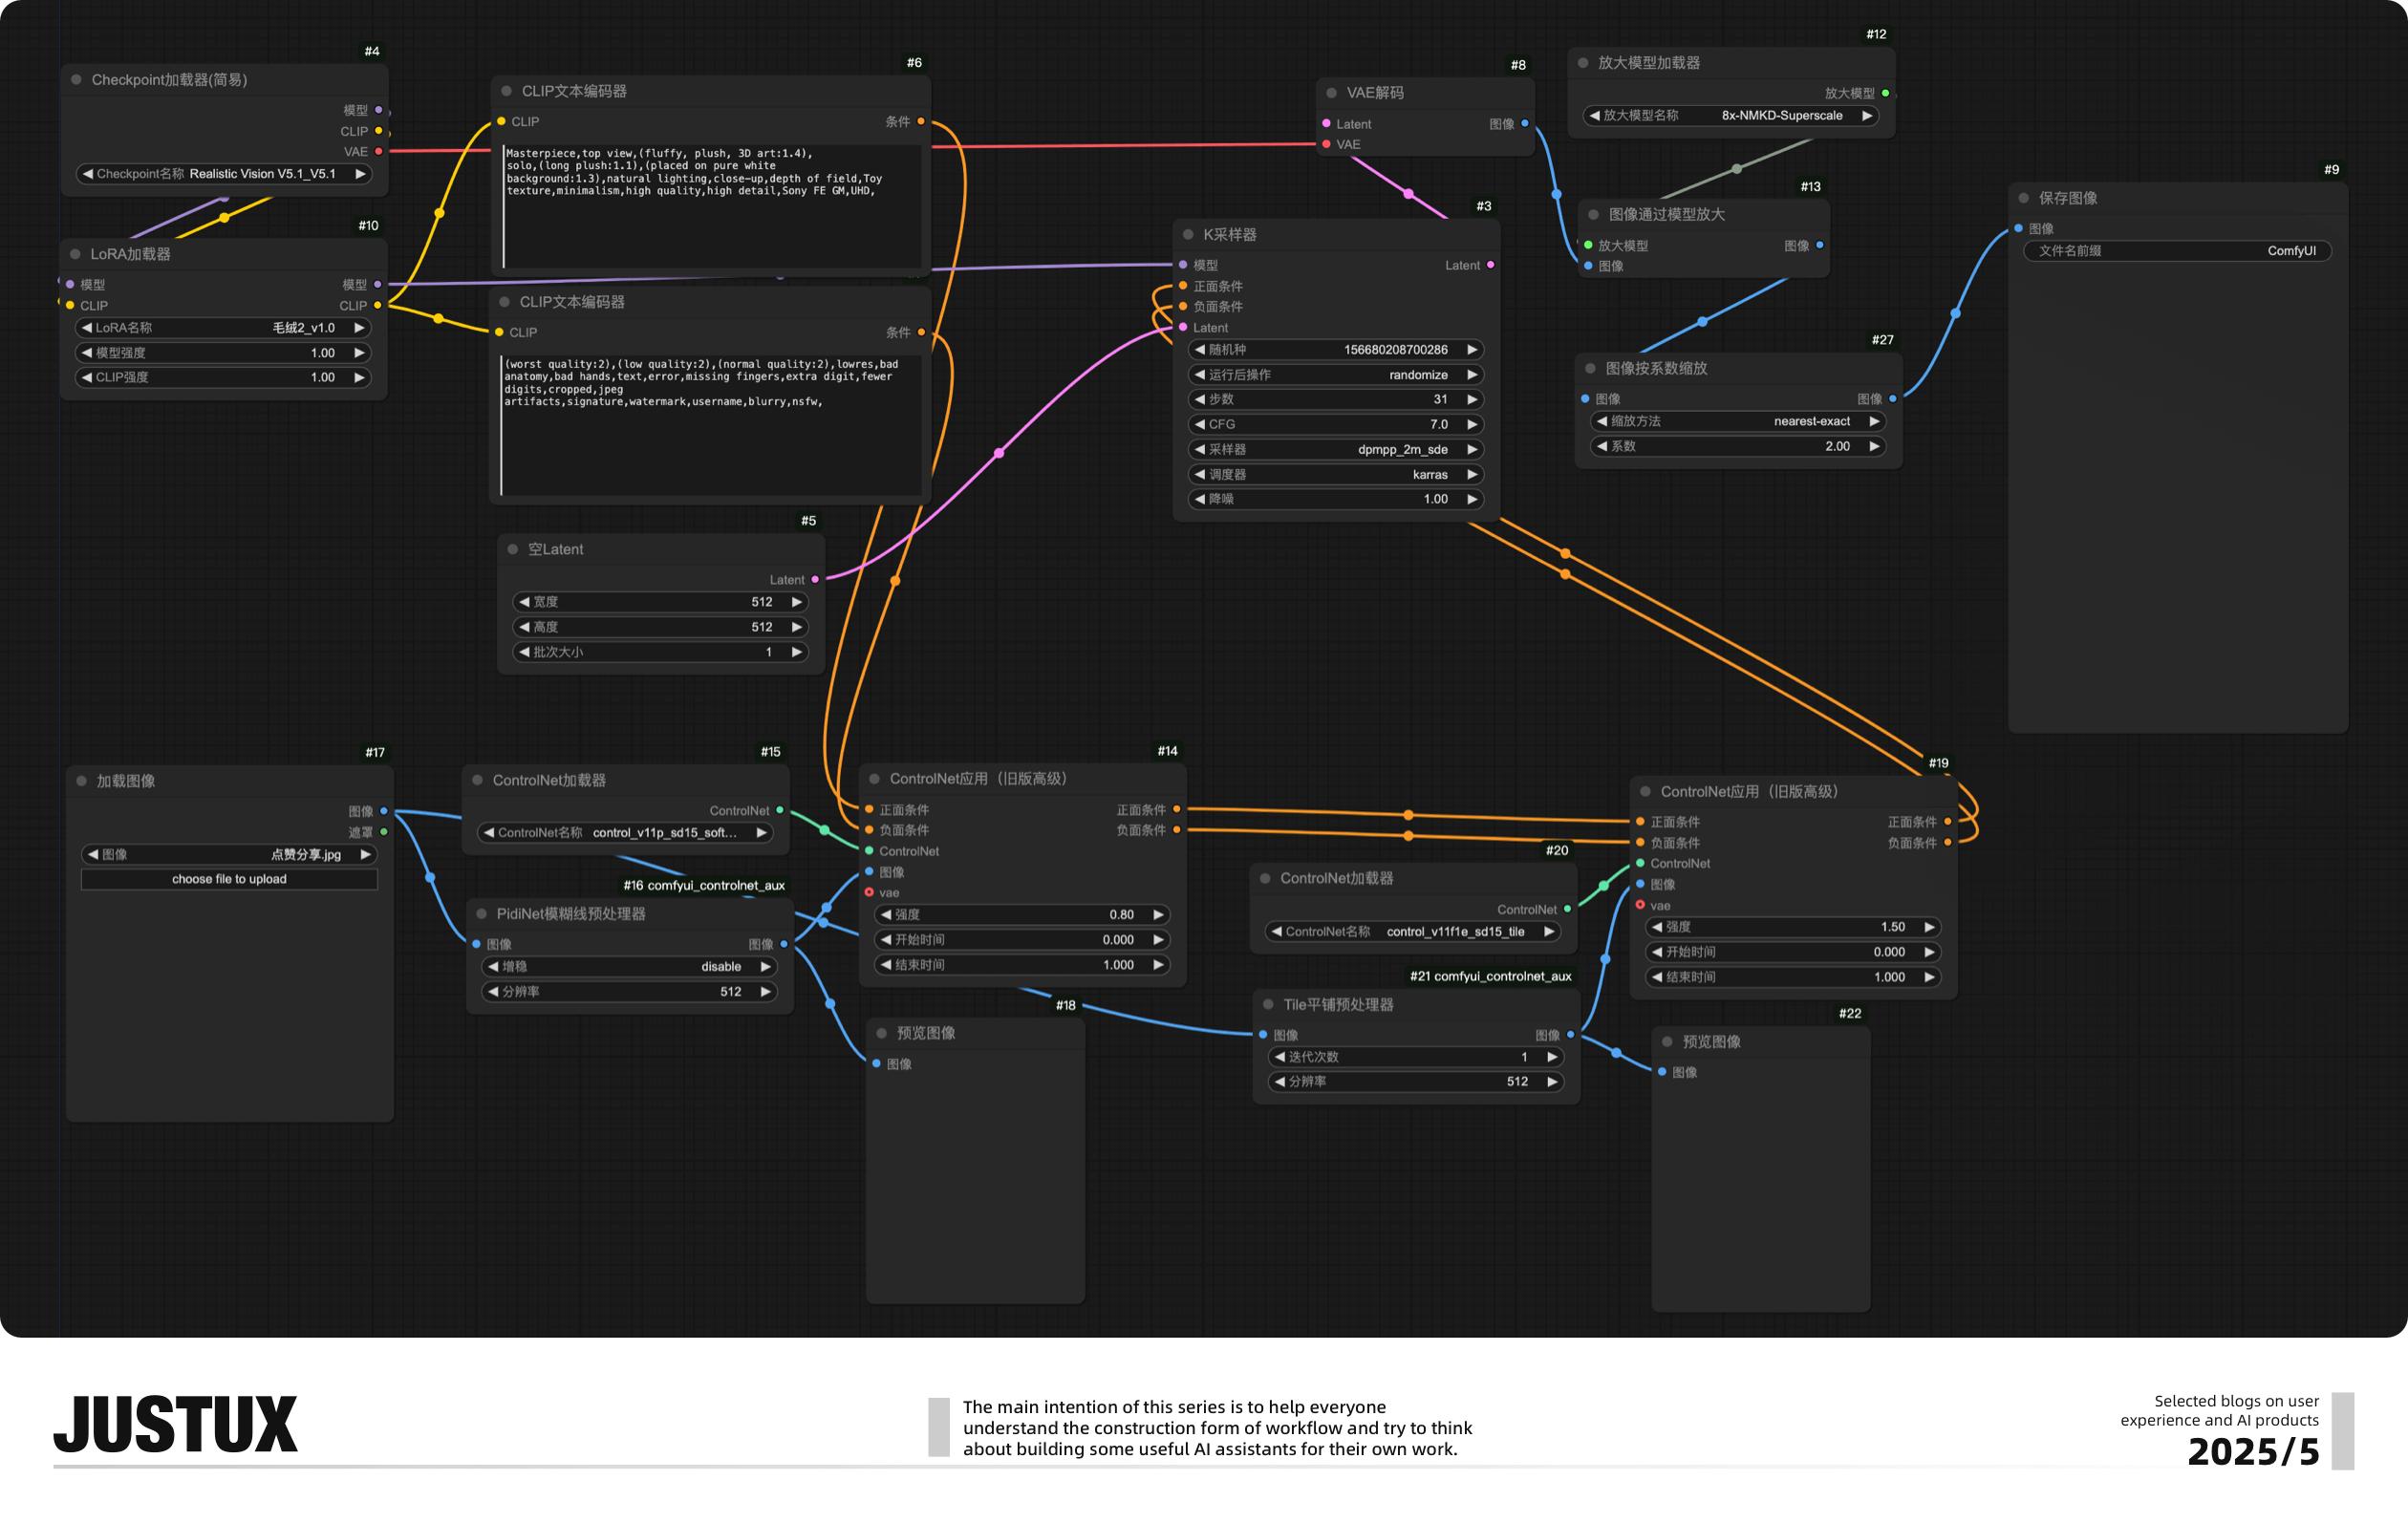
Task: Click the LoRA加载器 node collapse dot
Action: [75, 254]
